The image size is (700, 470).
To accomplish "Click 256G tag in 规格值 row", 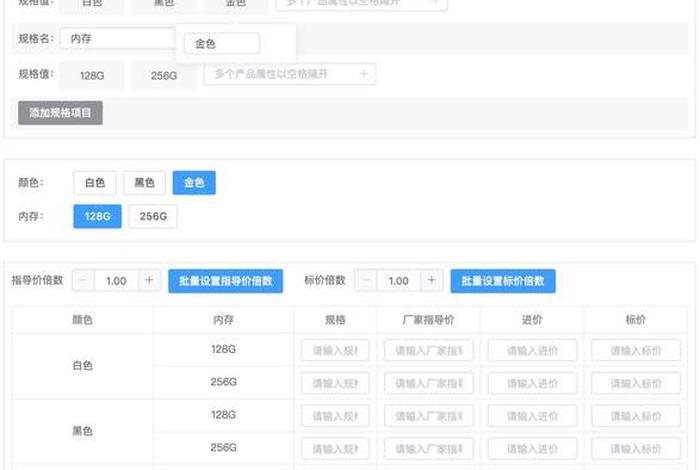I will coord(164,75).
